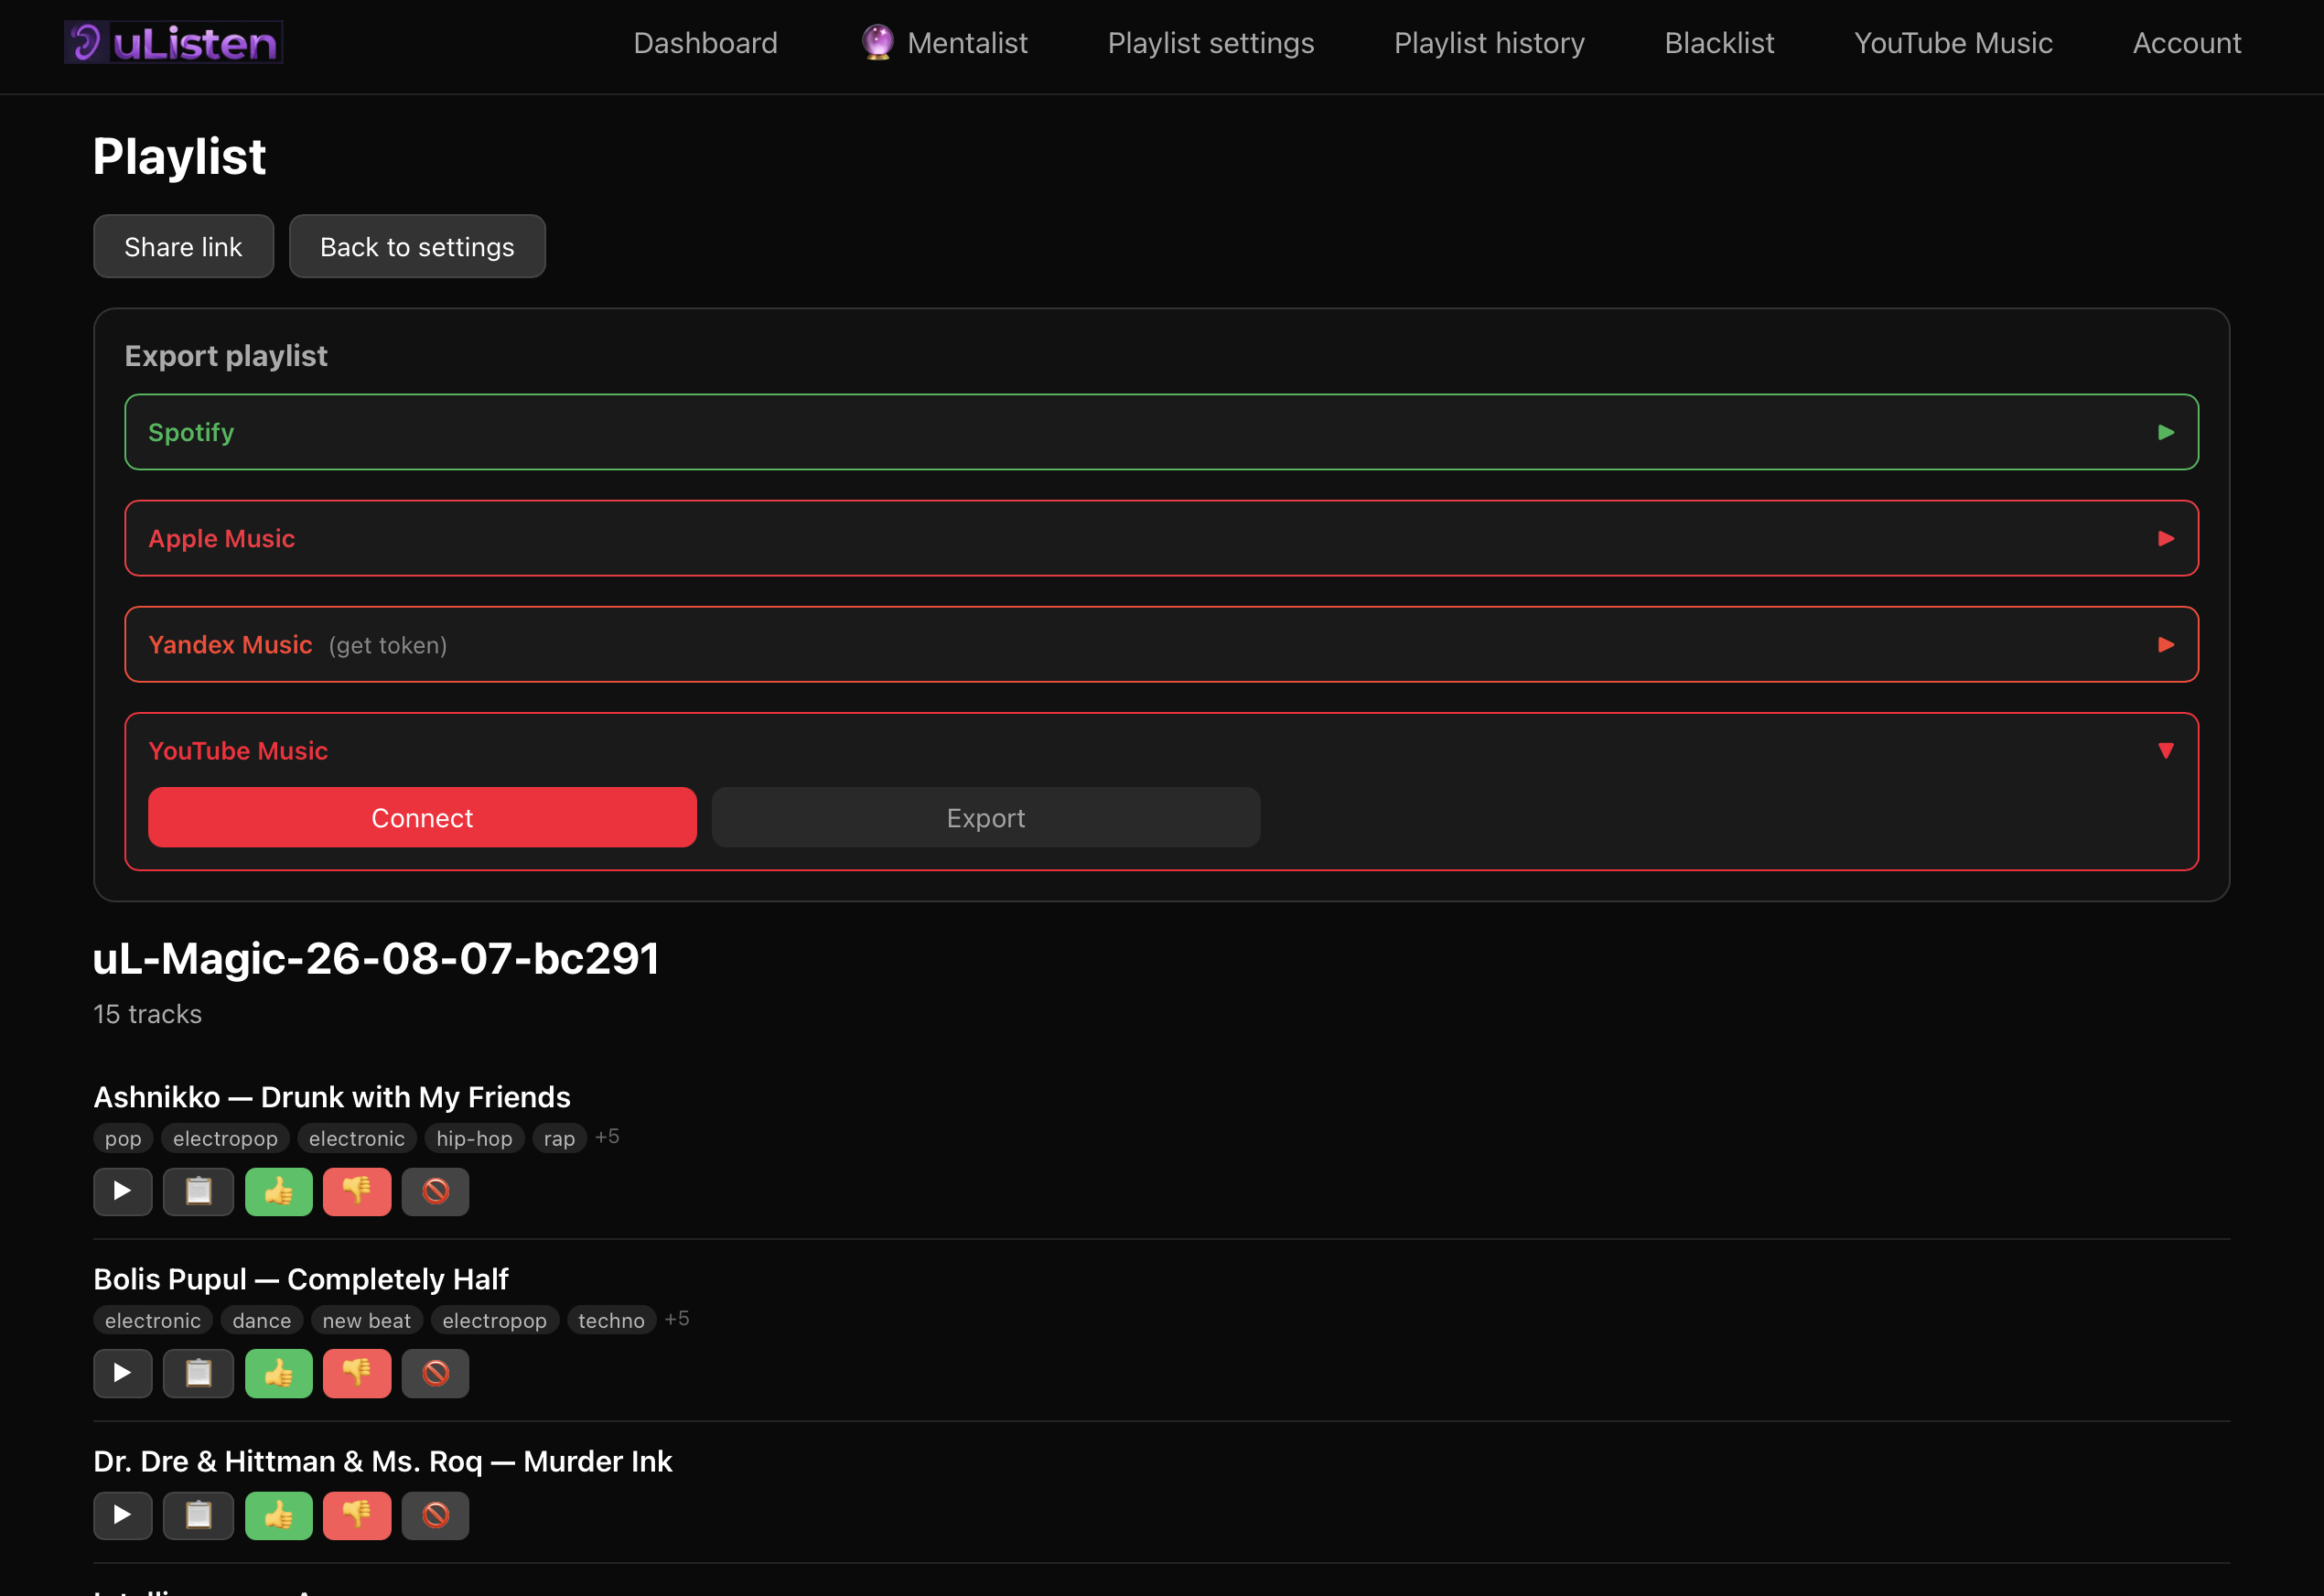Expand the Spotify export section

(x=1161, y=432)
